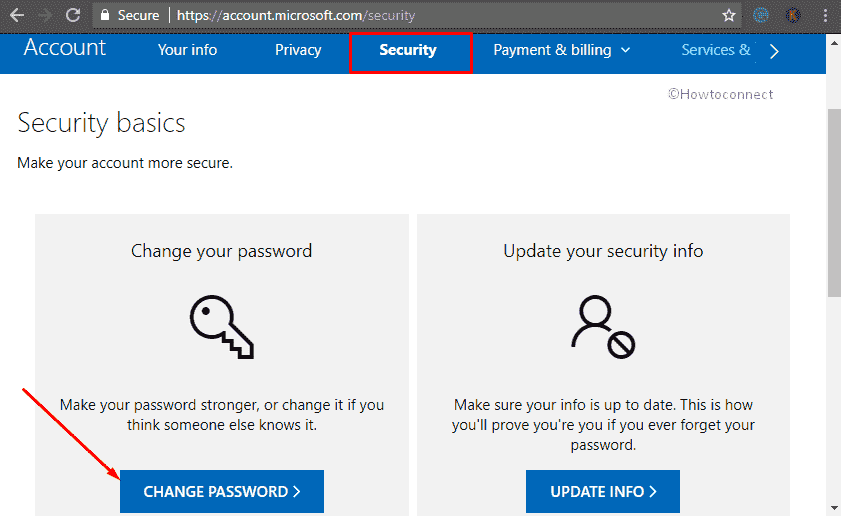The height and width of the screenshot is (516, 841).
Task: Open the Your info tab
Action: (187, 50)
